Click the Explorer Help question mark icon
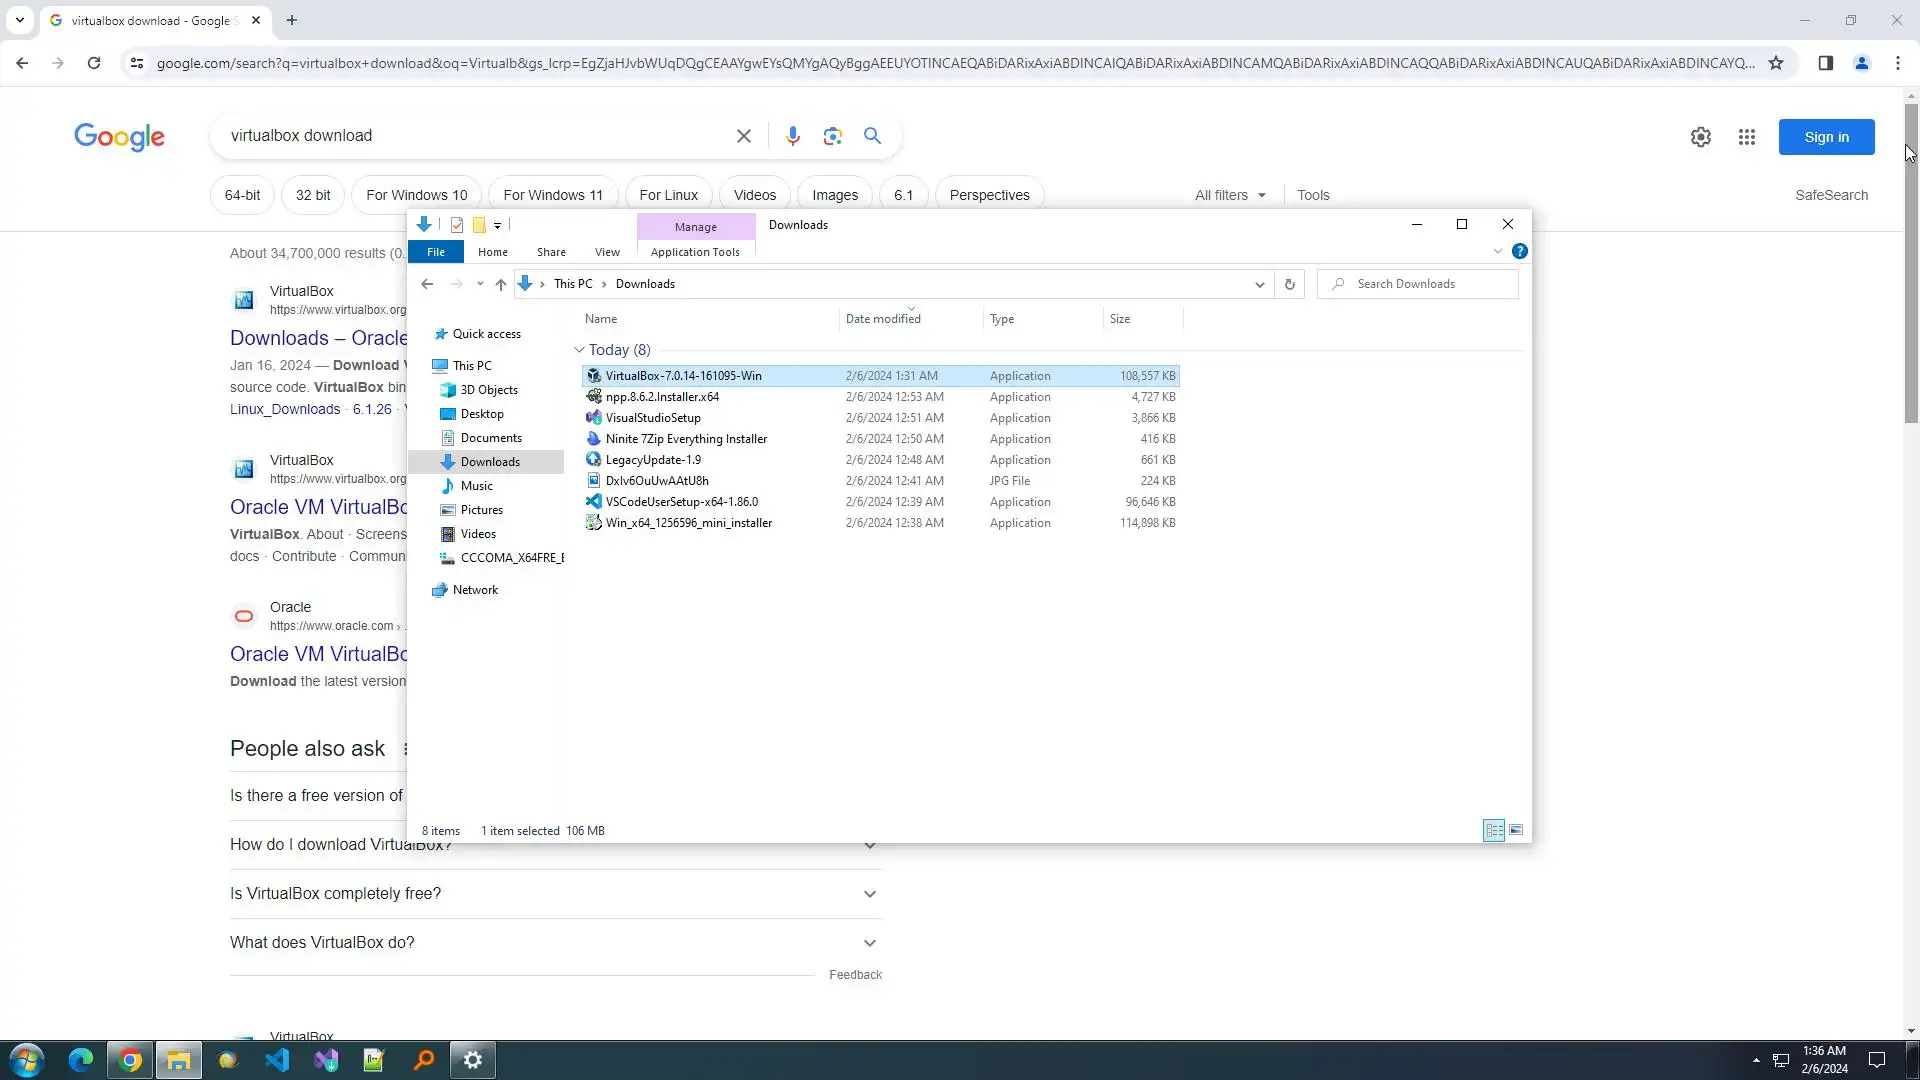The height and width of the screenshot is (1080, 1920). (1519, 252)
